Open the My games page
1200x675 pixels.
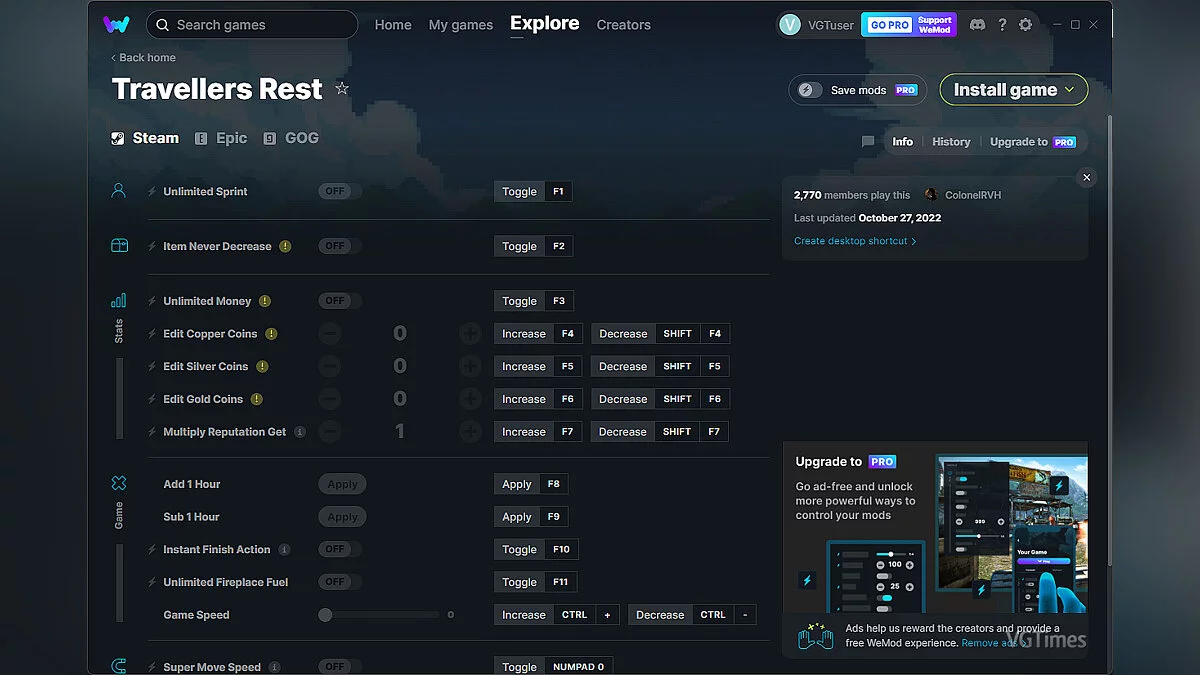460,25
